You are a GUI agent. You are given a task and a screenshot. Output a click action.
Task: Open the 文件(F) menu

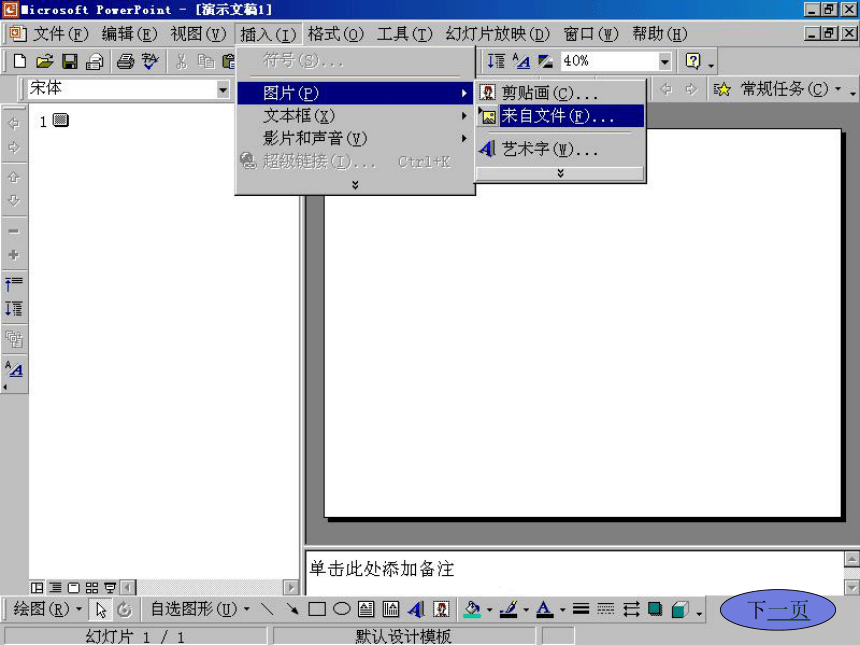60,34
